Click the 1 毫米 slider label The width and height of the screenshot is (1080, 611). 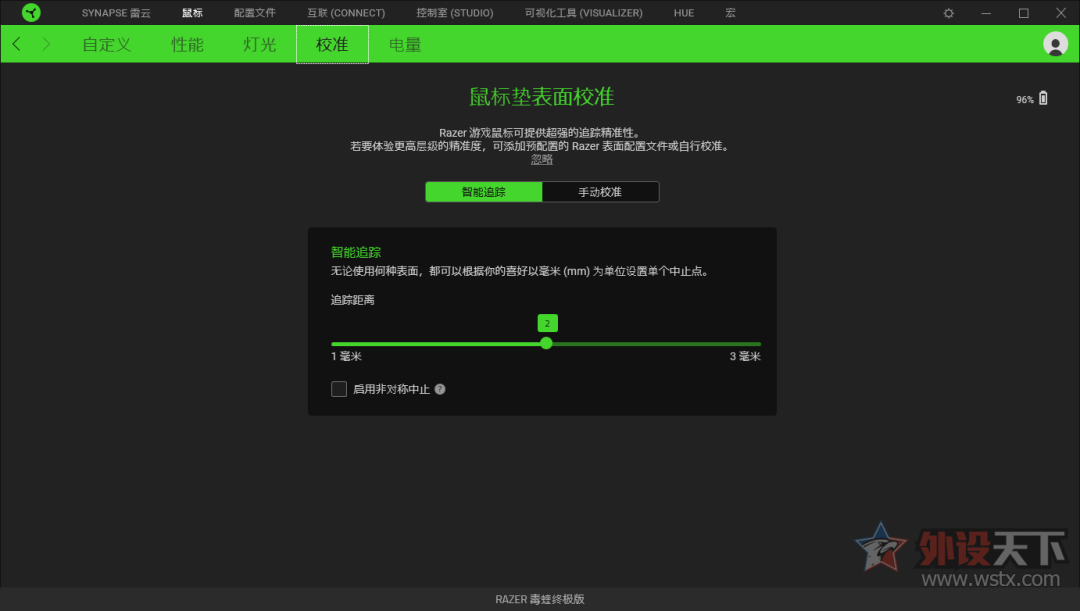(x=346, y=356)
